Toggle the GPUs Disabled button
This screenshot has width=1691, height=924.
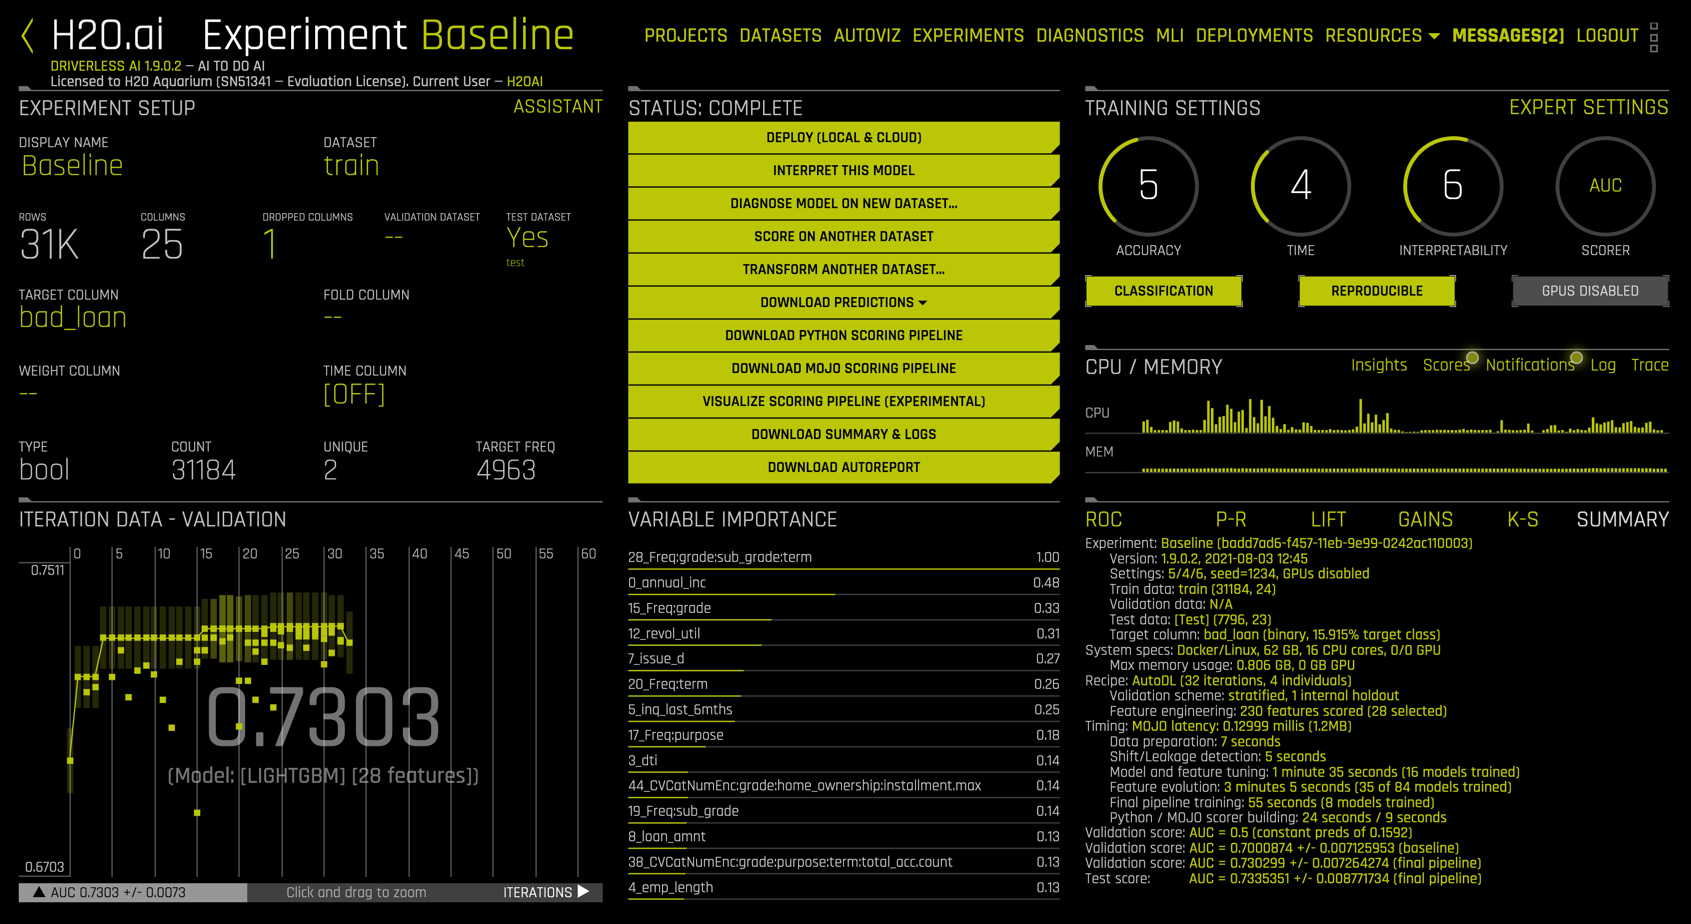click(1589, 291)
